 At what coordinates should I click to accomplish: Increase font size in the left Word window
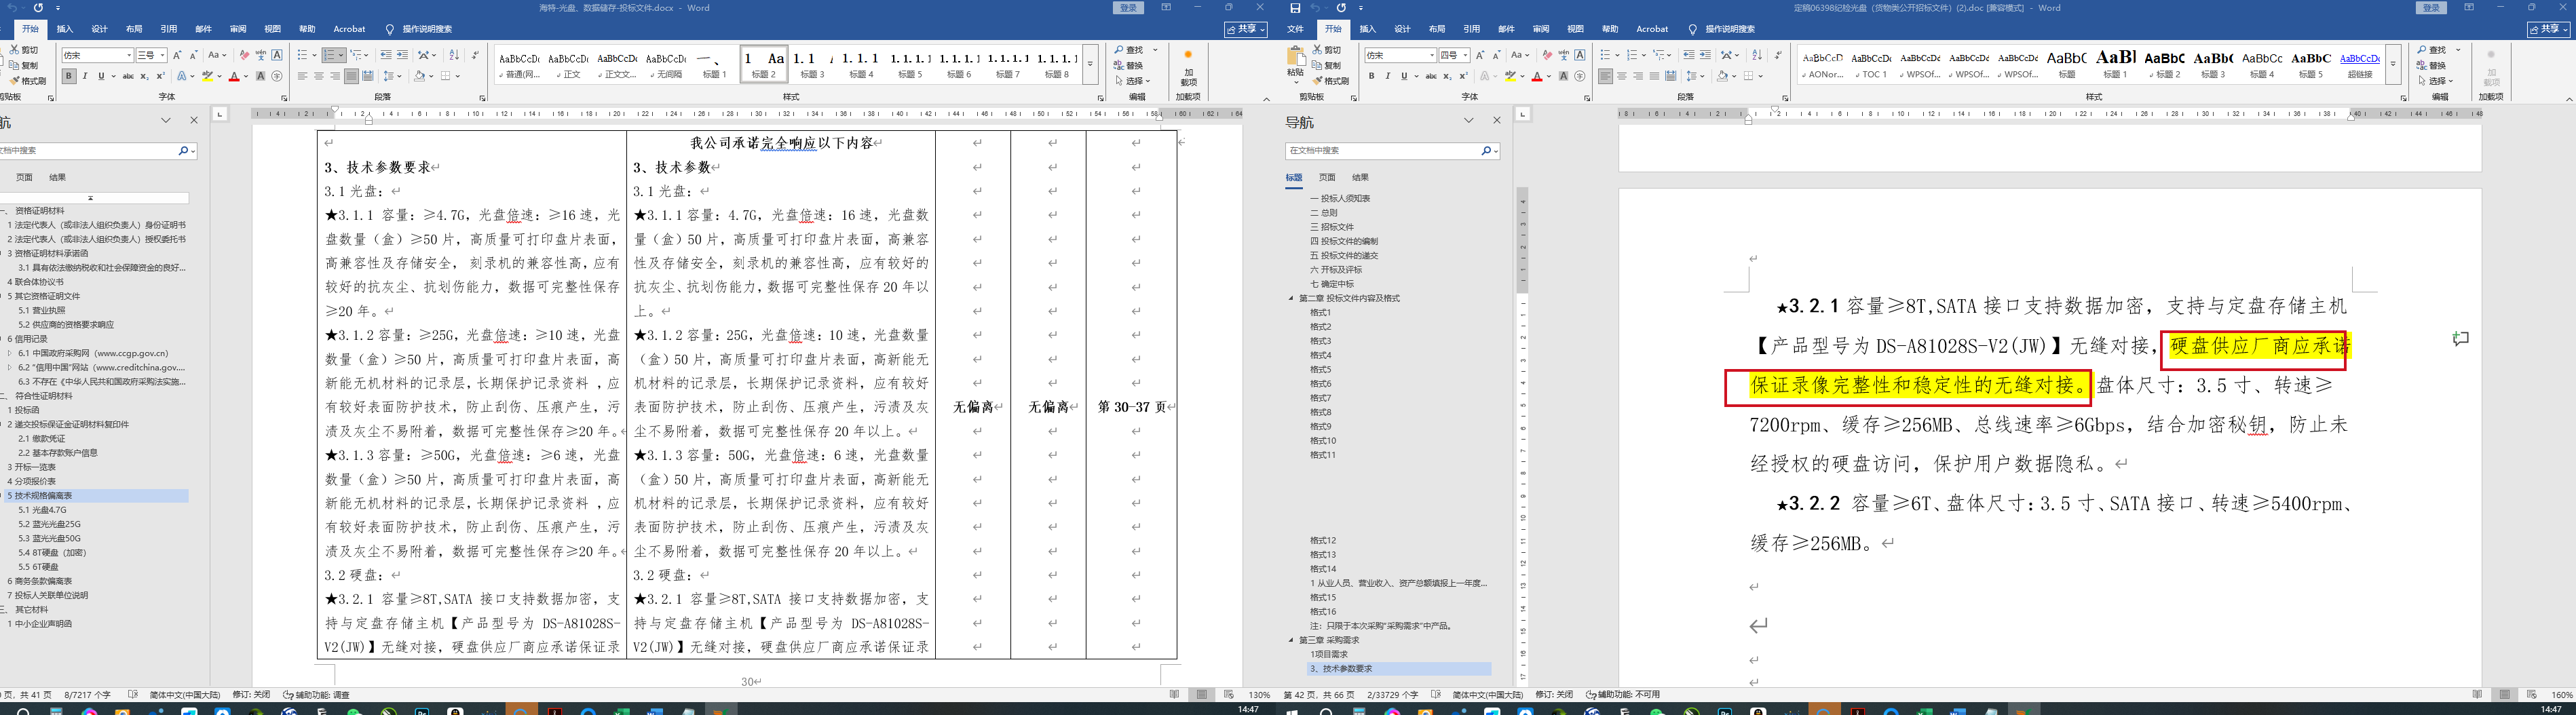177,55
